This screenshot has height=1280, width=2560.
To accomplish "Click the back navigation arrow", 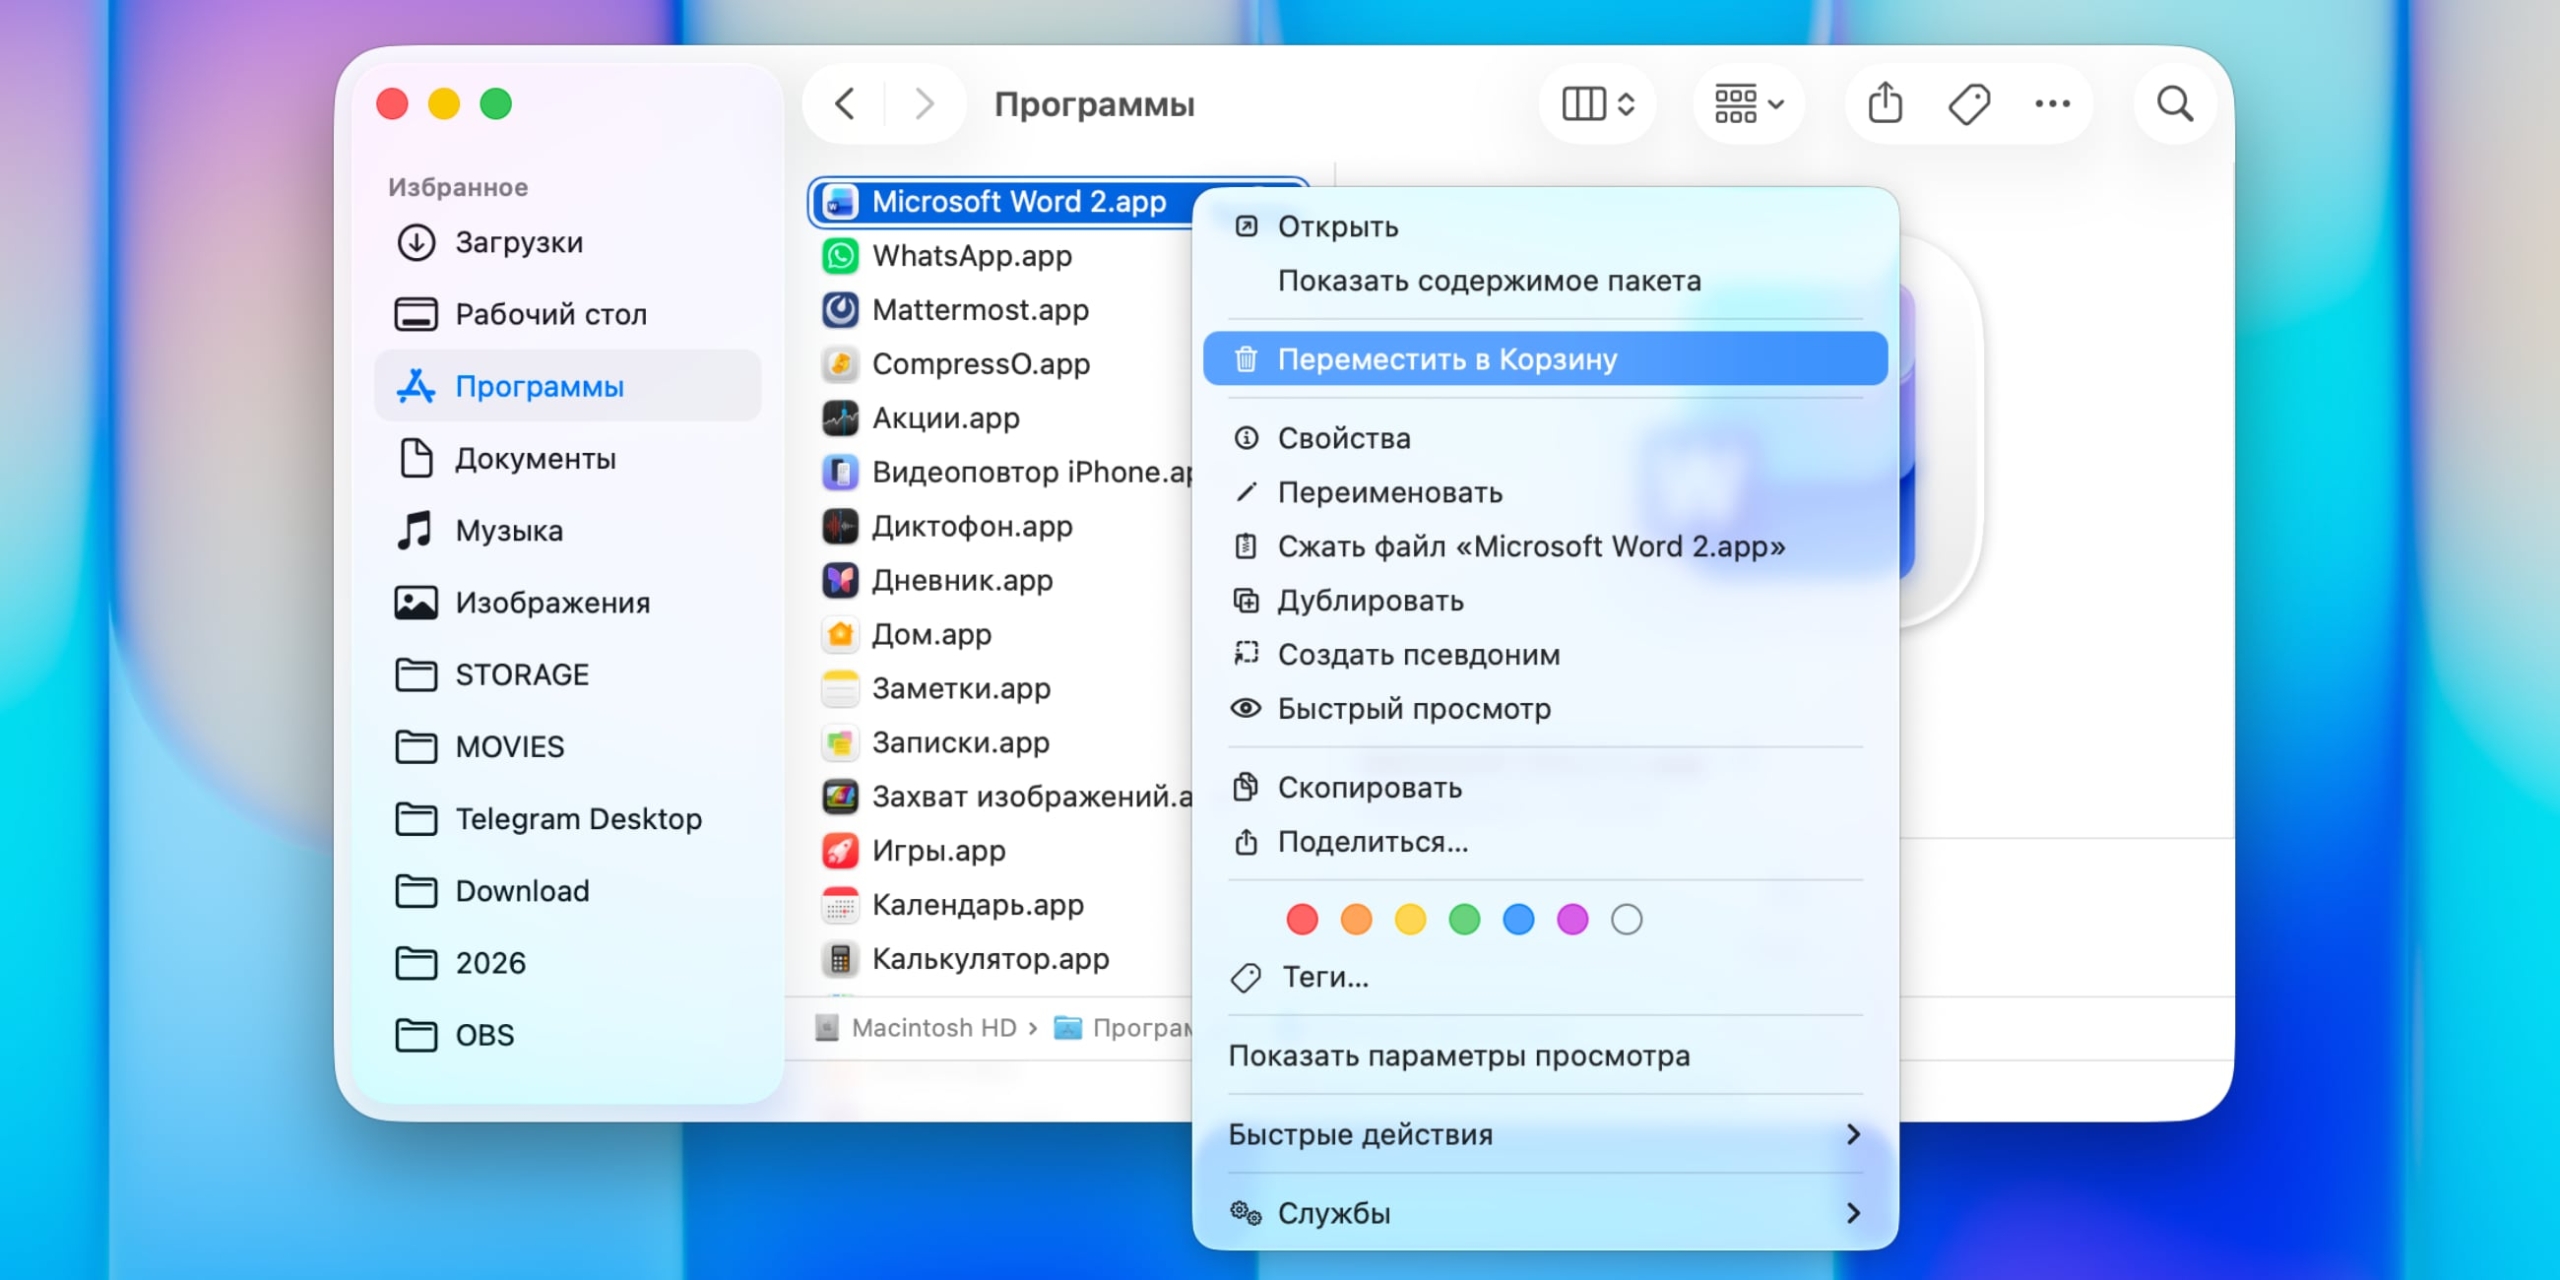I will [843, 103].
